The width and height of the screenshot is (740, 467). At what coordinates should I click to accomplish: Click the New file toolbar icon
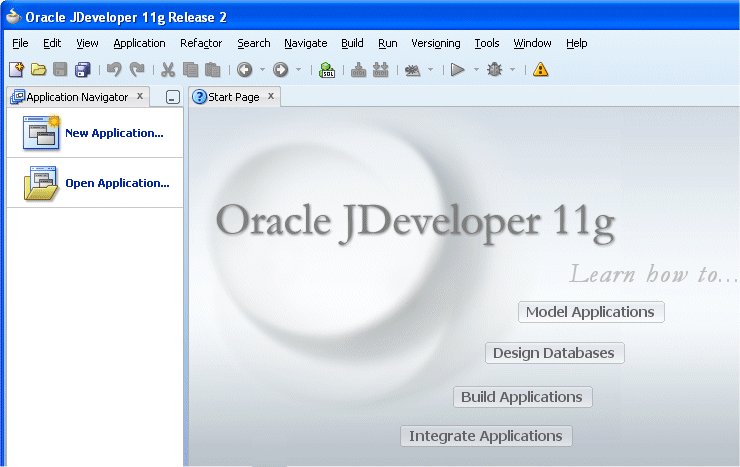coord(16,70)
